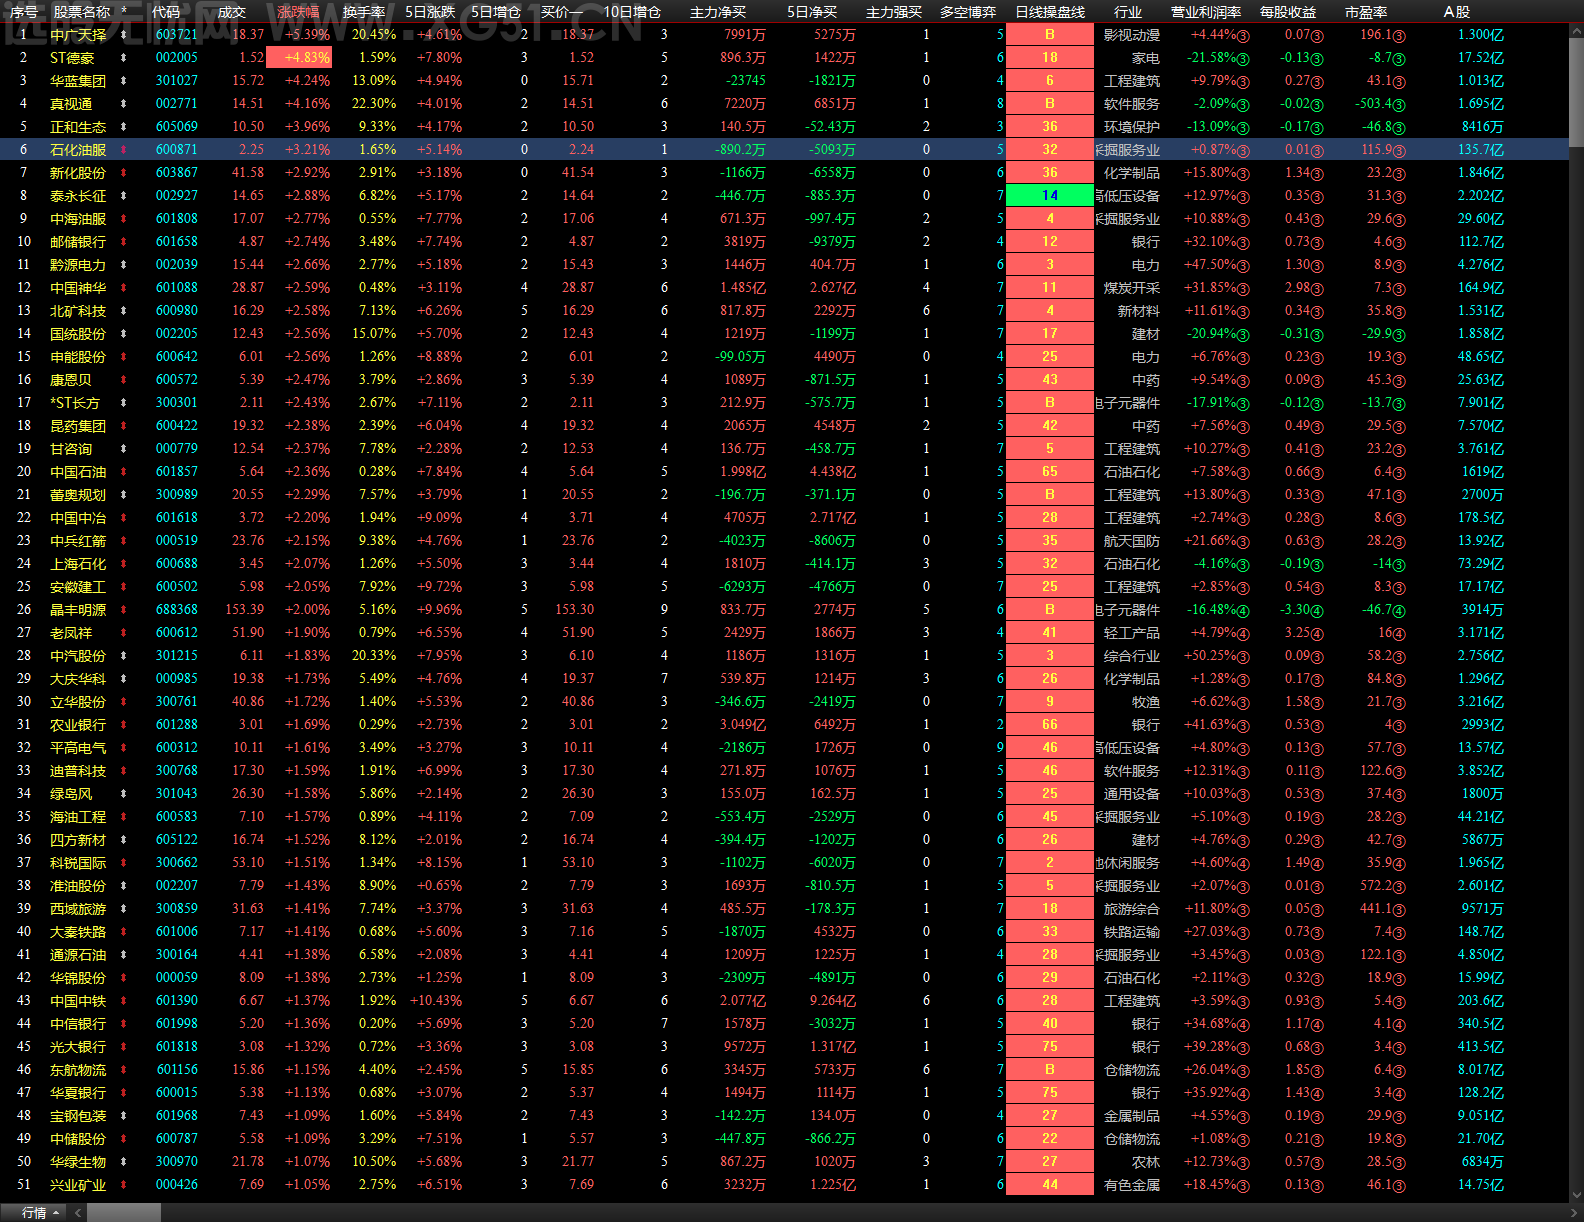This screenshot has height=1222, width=1584.
Task: Sort by 换手率 column header
Action: 364,12
